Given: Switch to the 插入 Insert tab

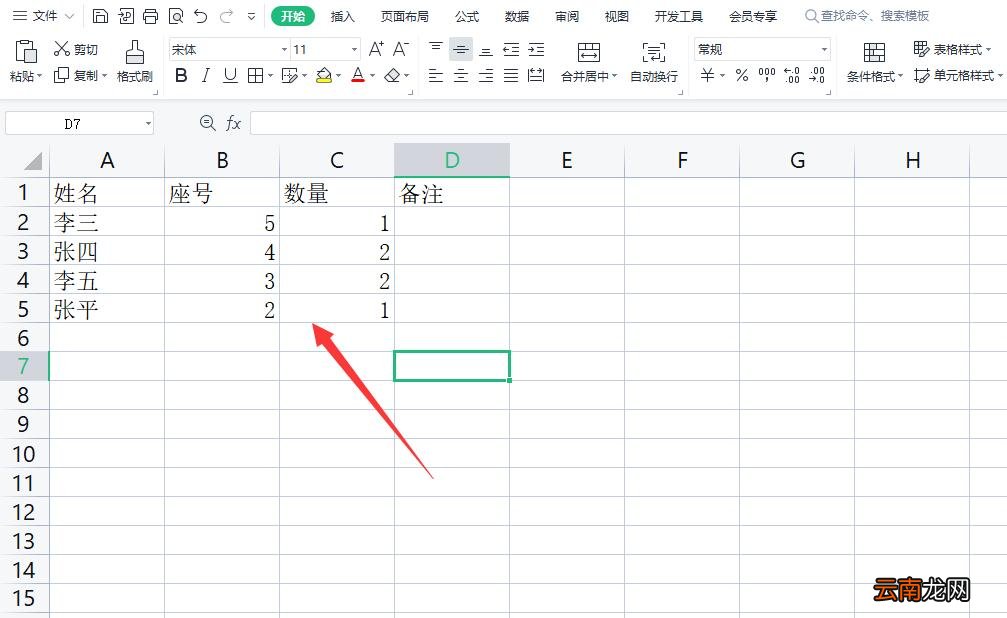Looking at the screenshot, I should coord(342,16).
